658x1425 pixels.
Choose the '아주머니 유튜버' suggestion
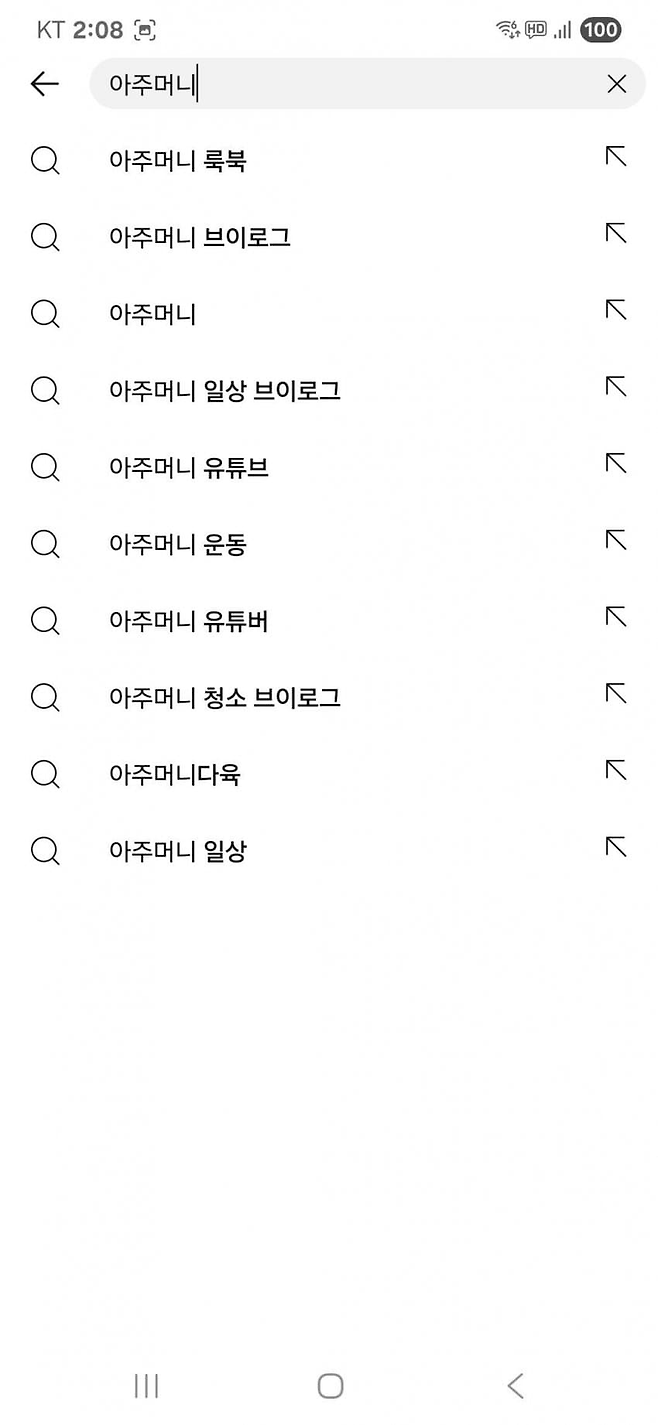[188, 621]
